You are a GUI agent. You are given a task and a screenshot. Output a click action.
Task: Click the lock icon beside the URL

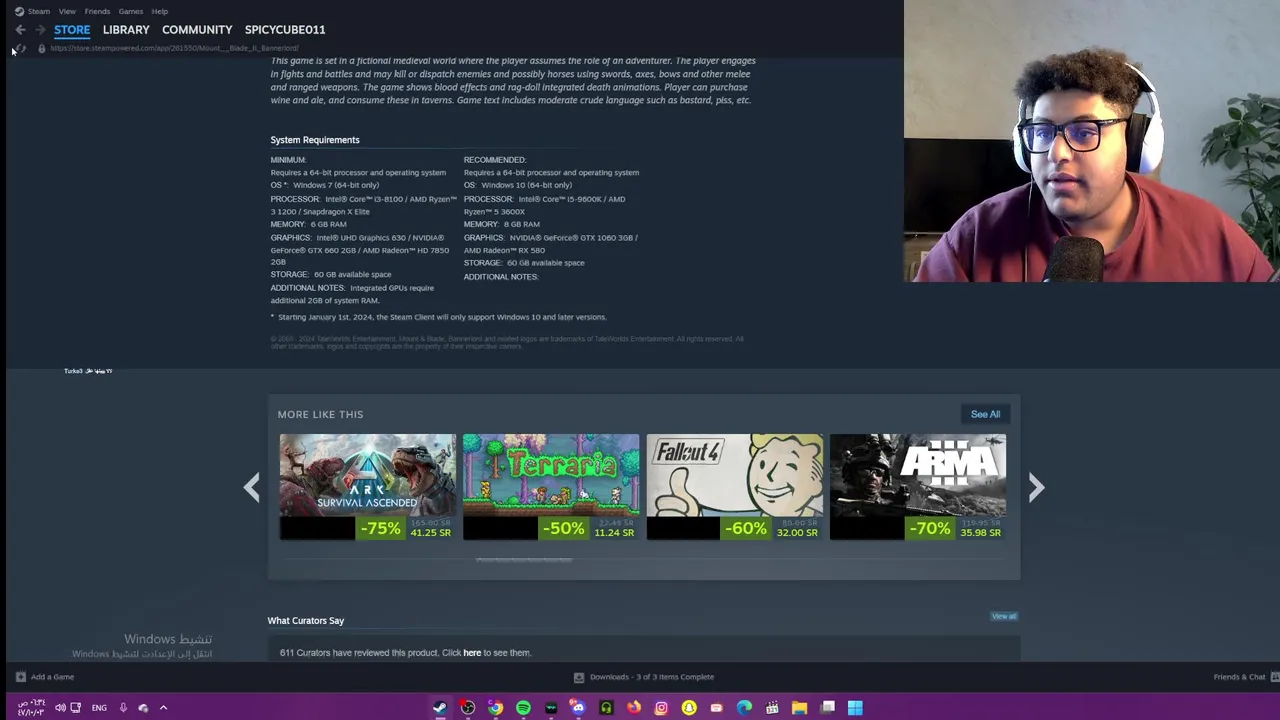tap(41, 48)
